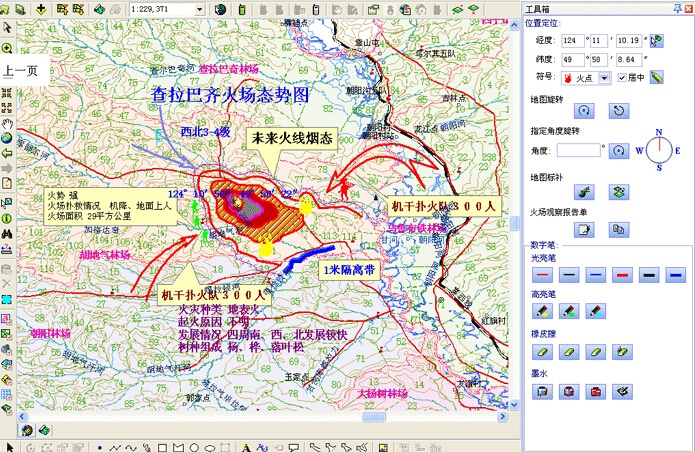
Task: Expand the 火点 symbol dropdown
Action: coord(608,78)
